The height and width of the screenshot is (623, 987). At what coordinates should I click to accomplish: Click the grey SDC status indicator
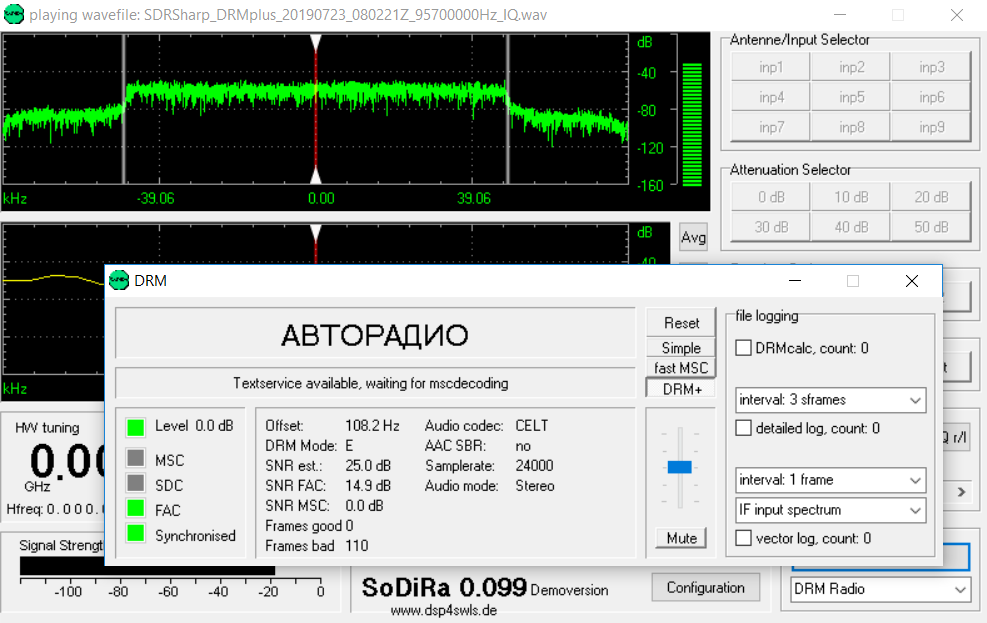click(135, 483)
